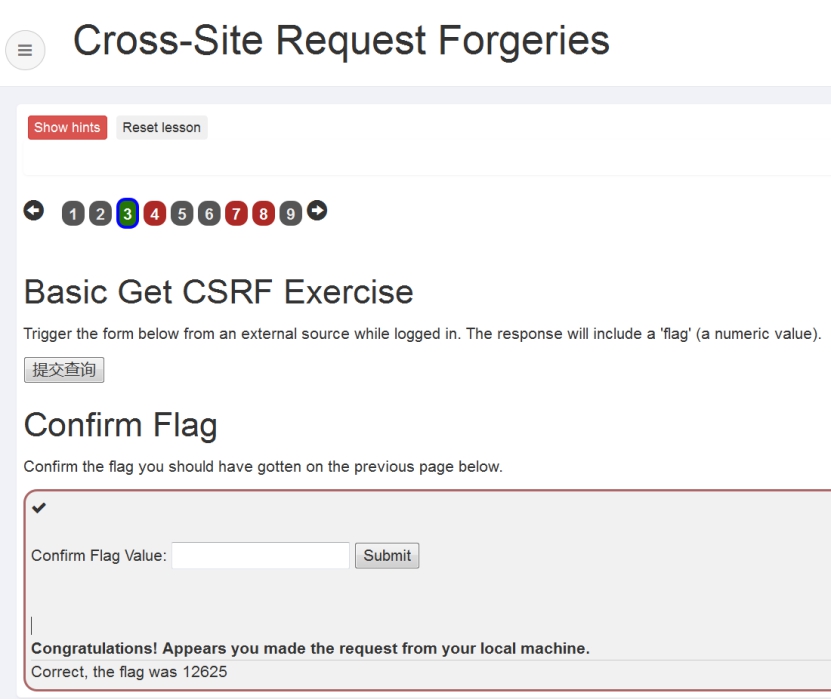Open red lesson page 7
The image size is (831, 700).
point(236,214)
